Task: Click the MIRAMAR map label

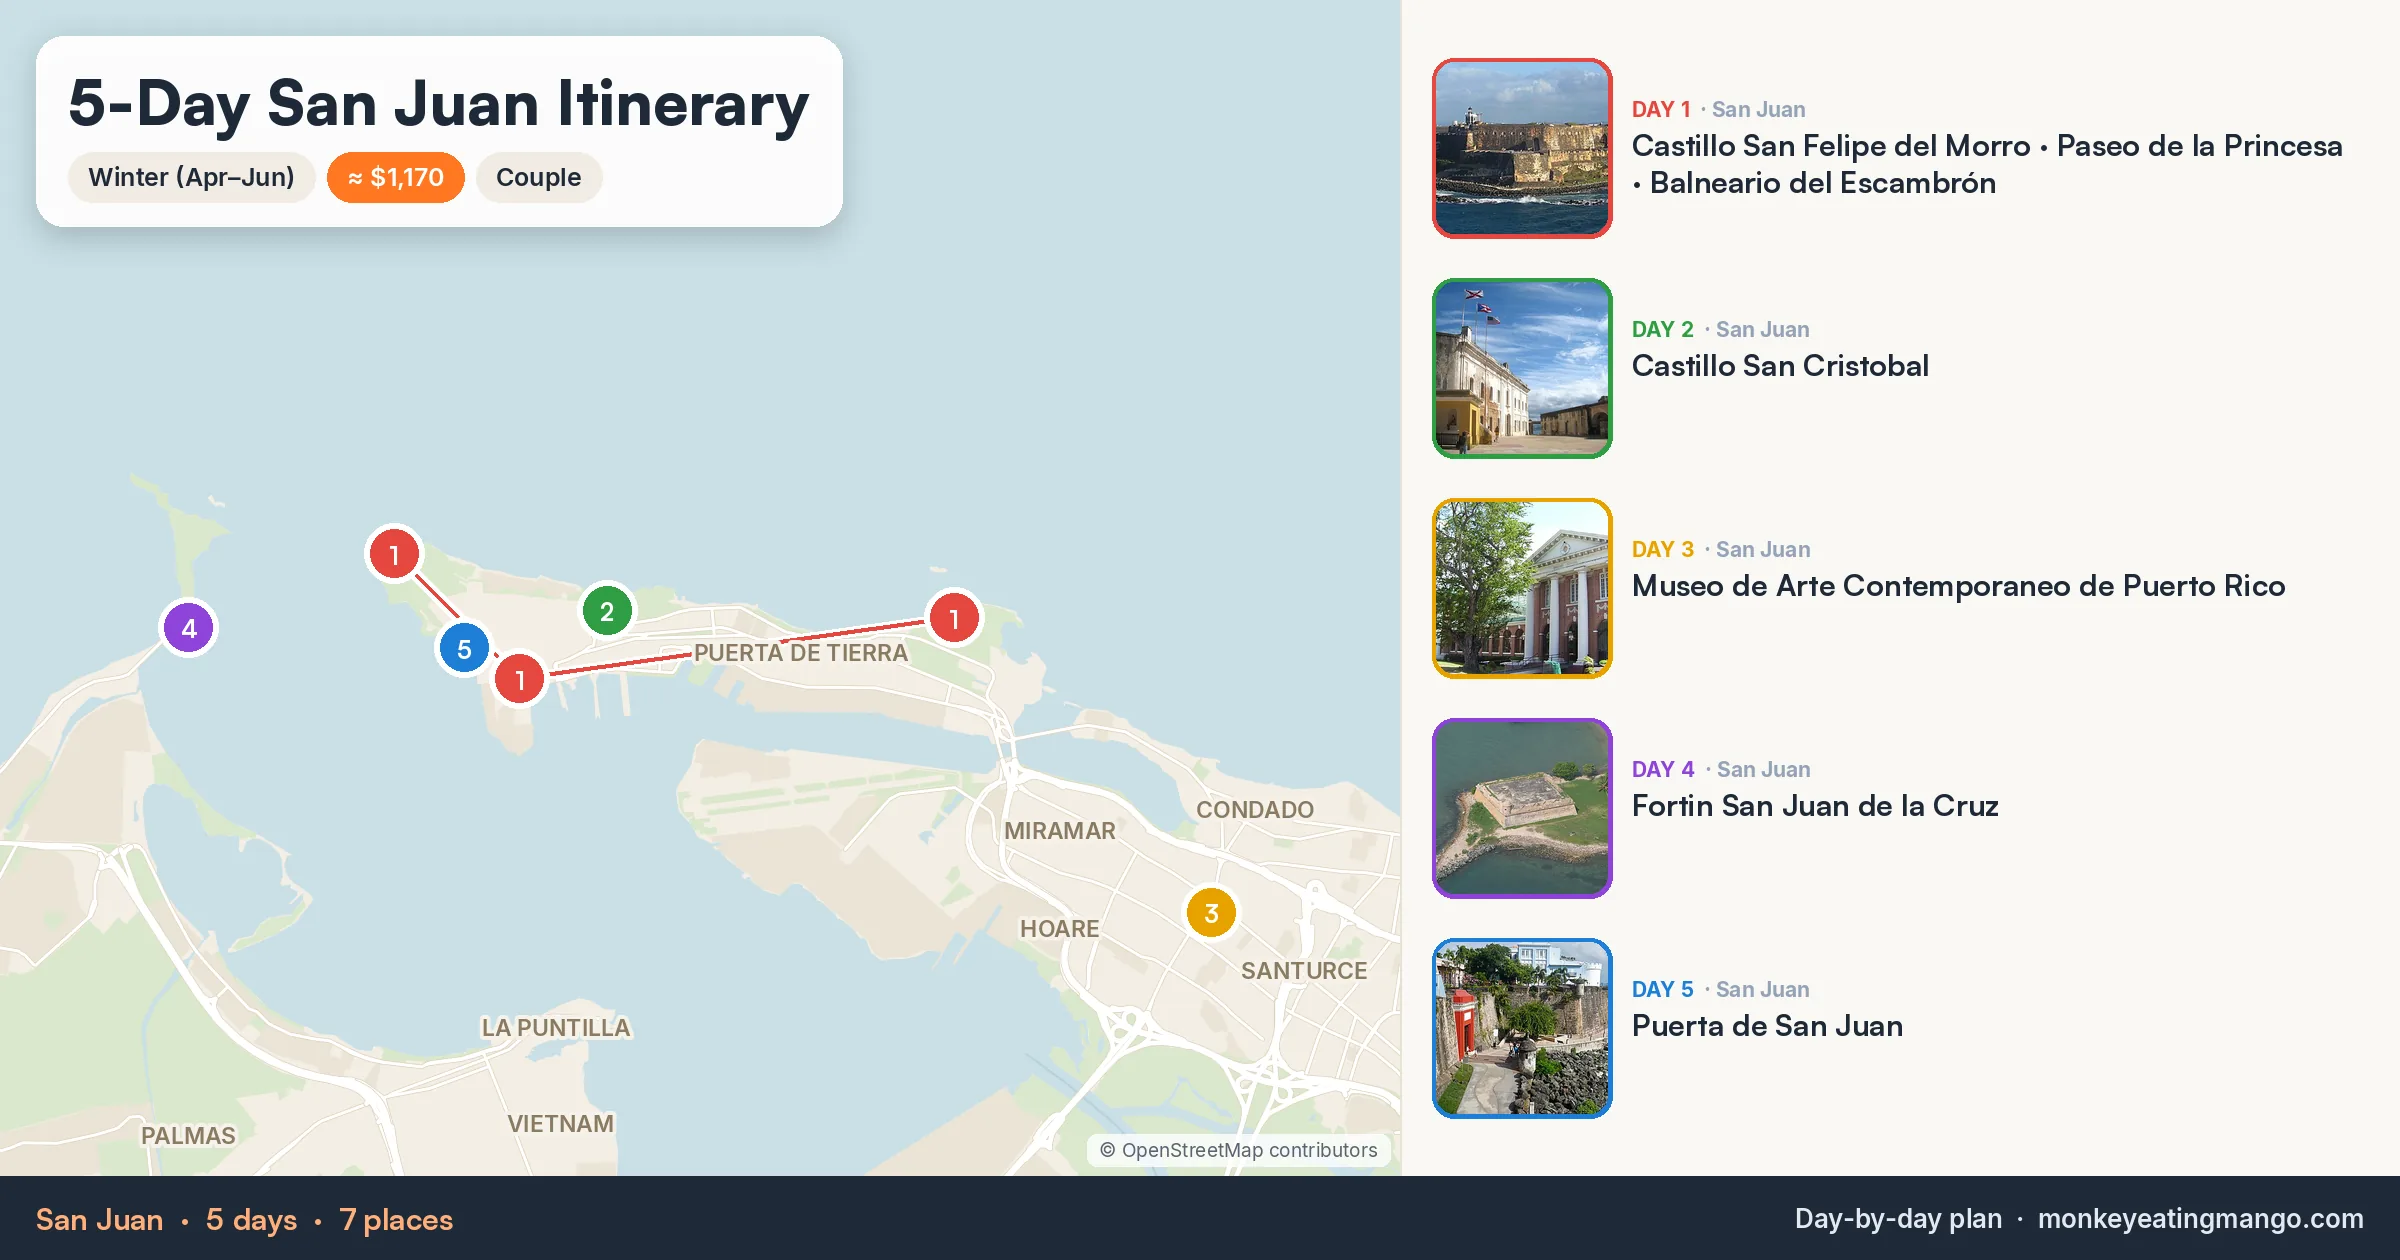Action: 1060,831
